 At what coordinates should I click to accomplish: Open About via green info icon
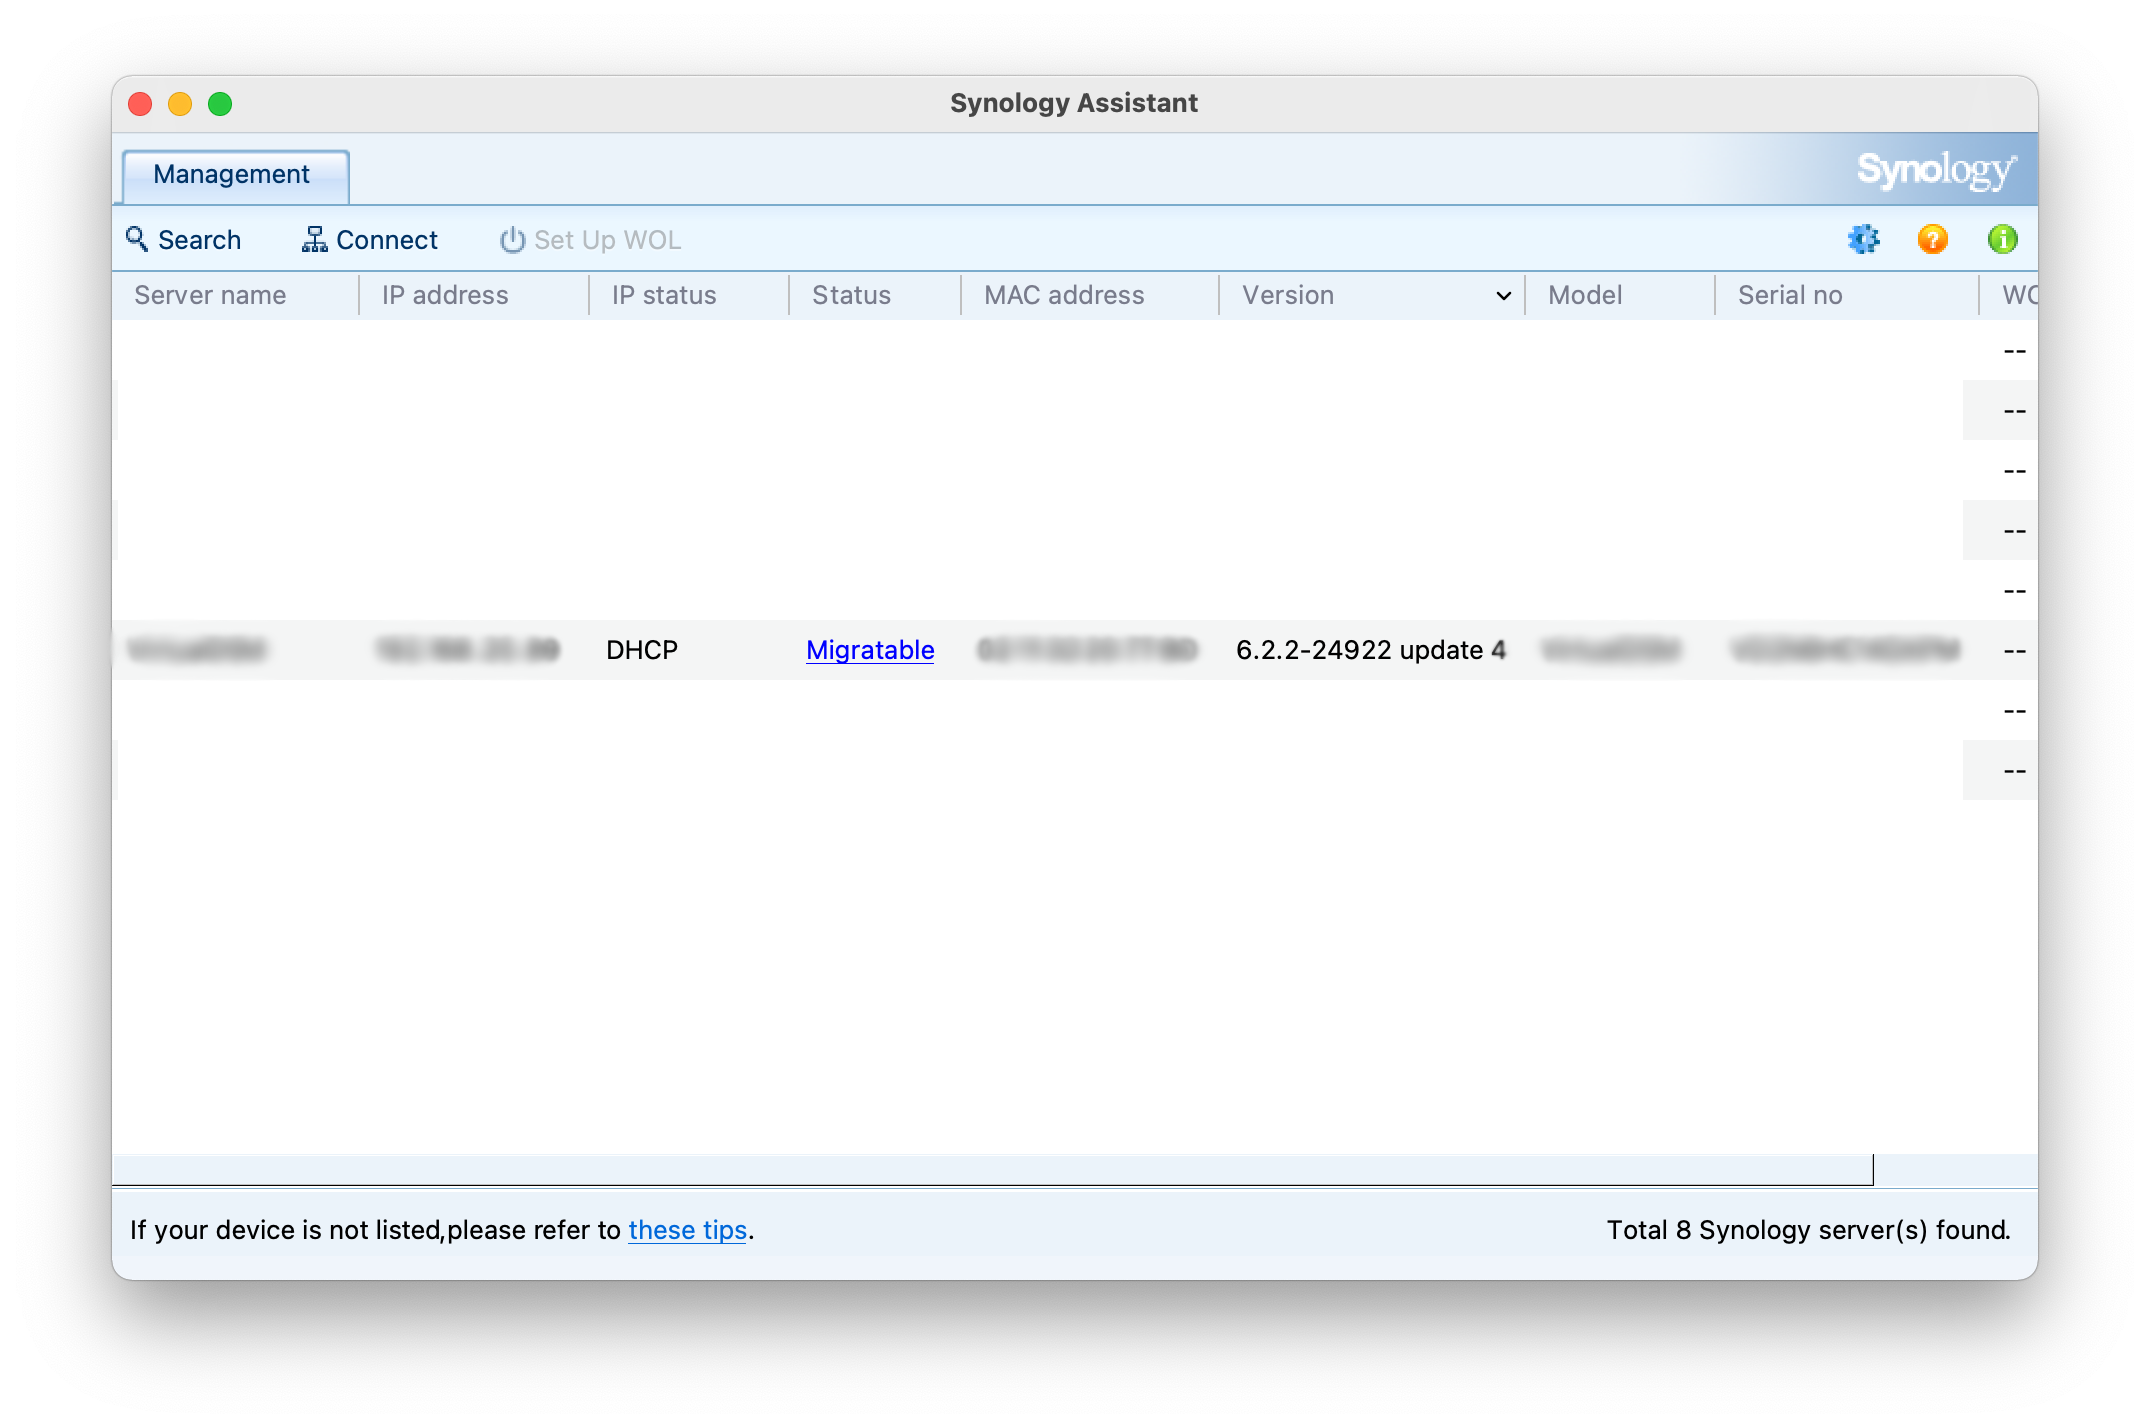point(2002,239)
